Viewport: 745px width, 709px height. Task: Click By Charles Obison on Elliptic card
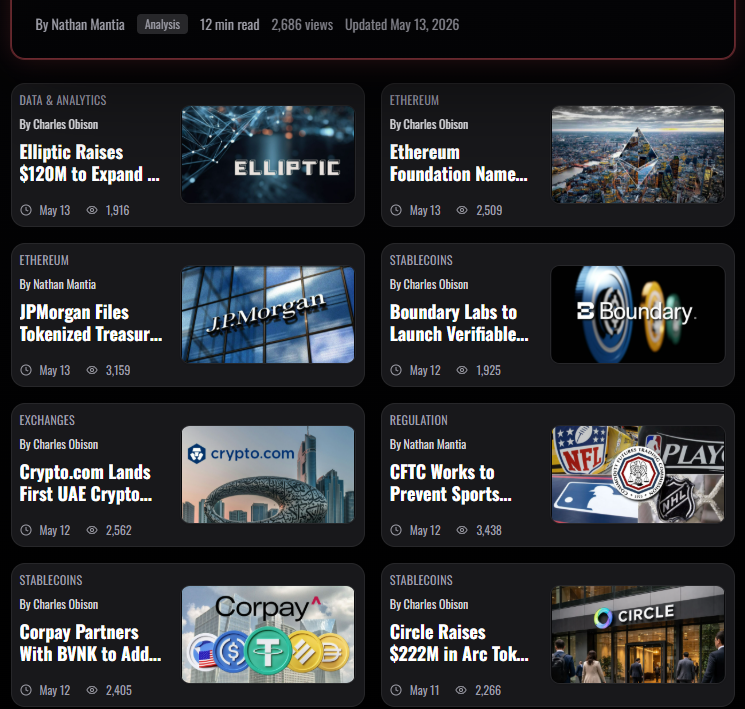[59, 125]
